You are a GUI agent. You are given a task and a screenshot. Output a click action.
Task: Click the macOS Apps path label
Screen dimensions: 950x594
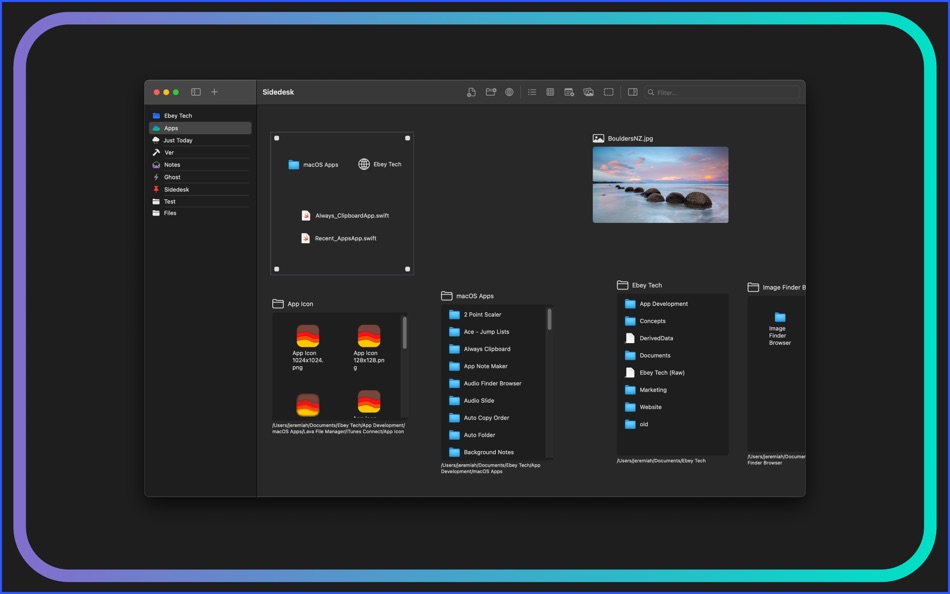[x=490, y=469]
